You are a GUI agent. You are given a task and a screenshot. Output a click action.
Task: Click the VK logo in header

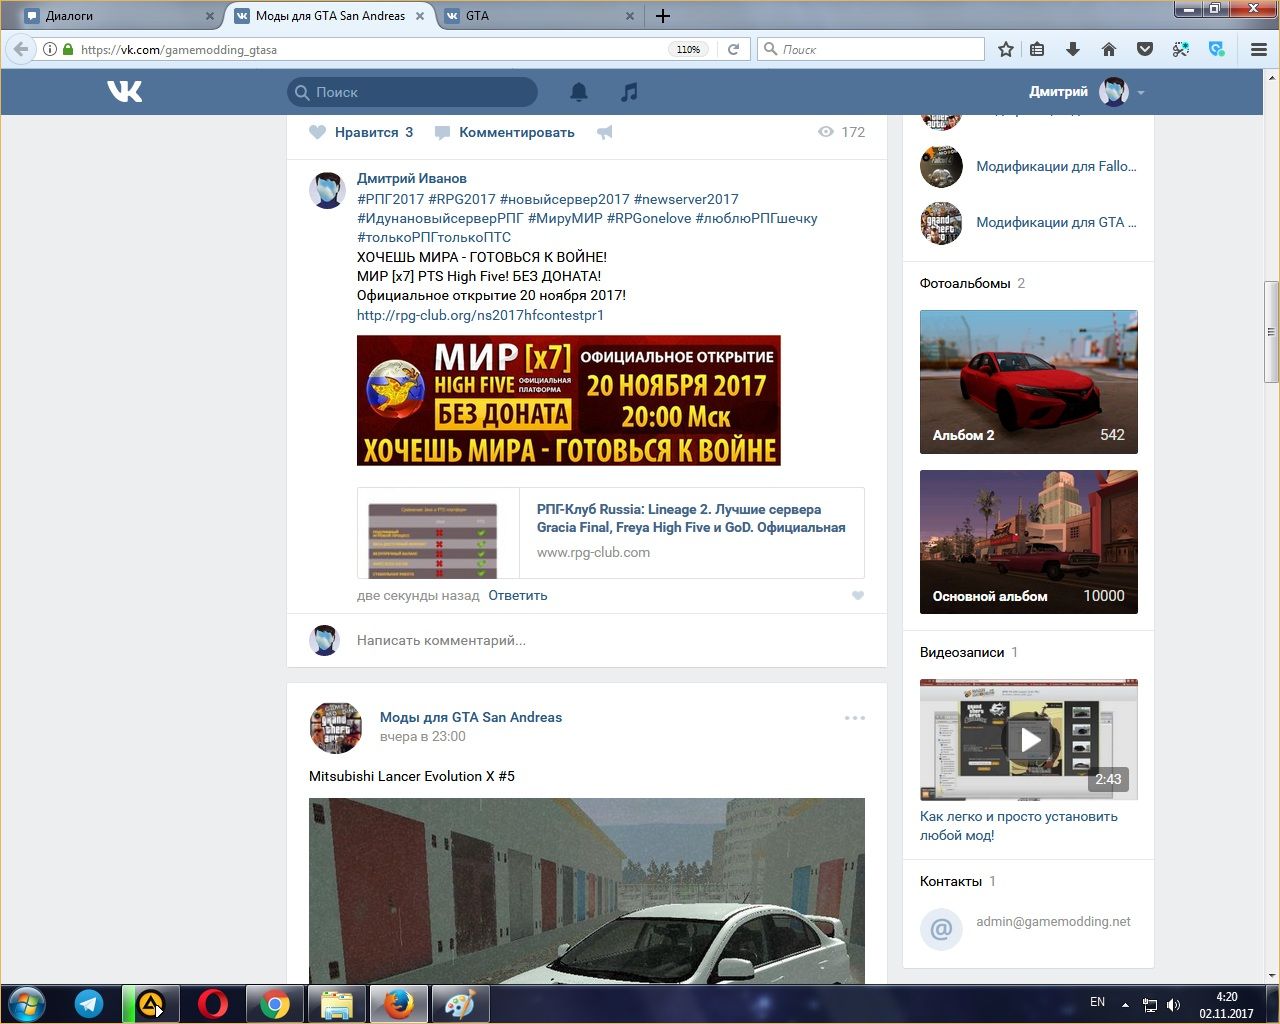tap(125, 92)
